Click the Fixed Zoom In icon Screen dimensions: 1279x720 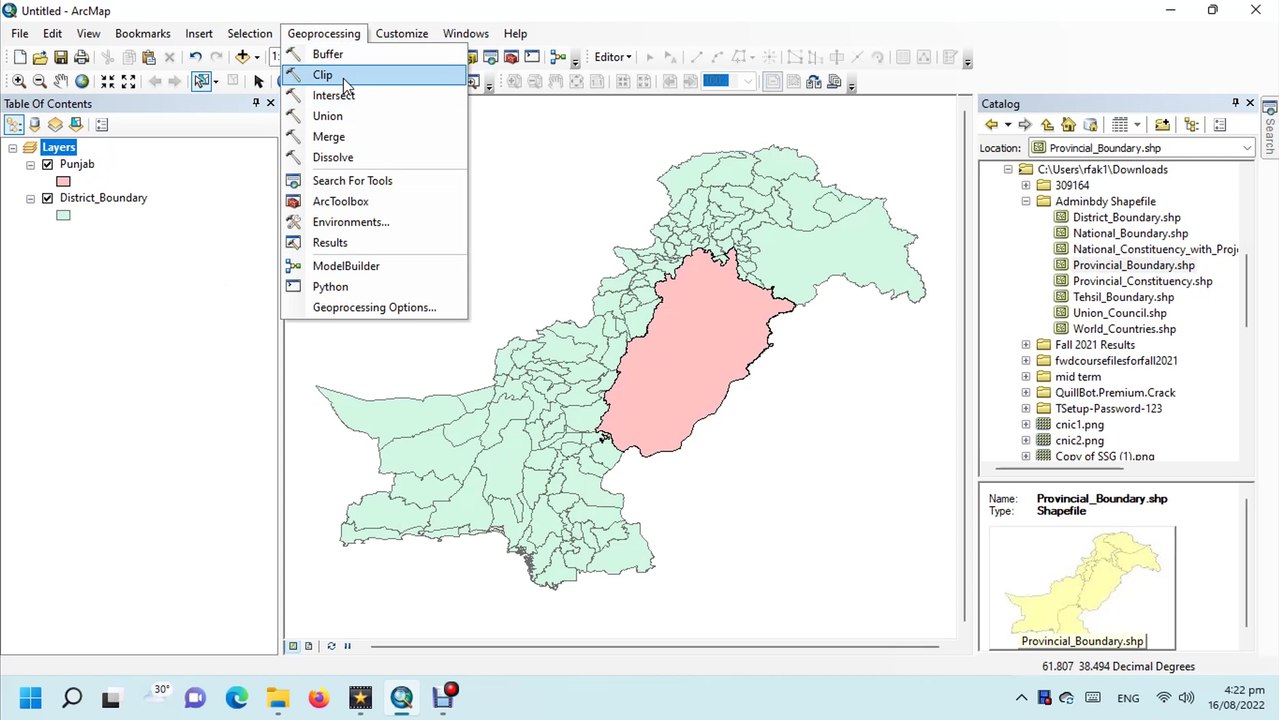tap(107, 81)
